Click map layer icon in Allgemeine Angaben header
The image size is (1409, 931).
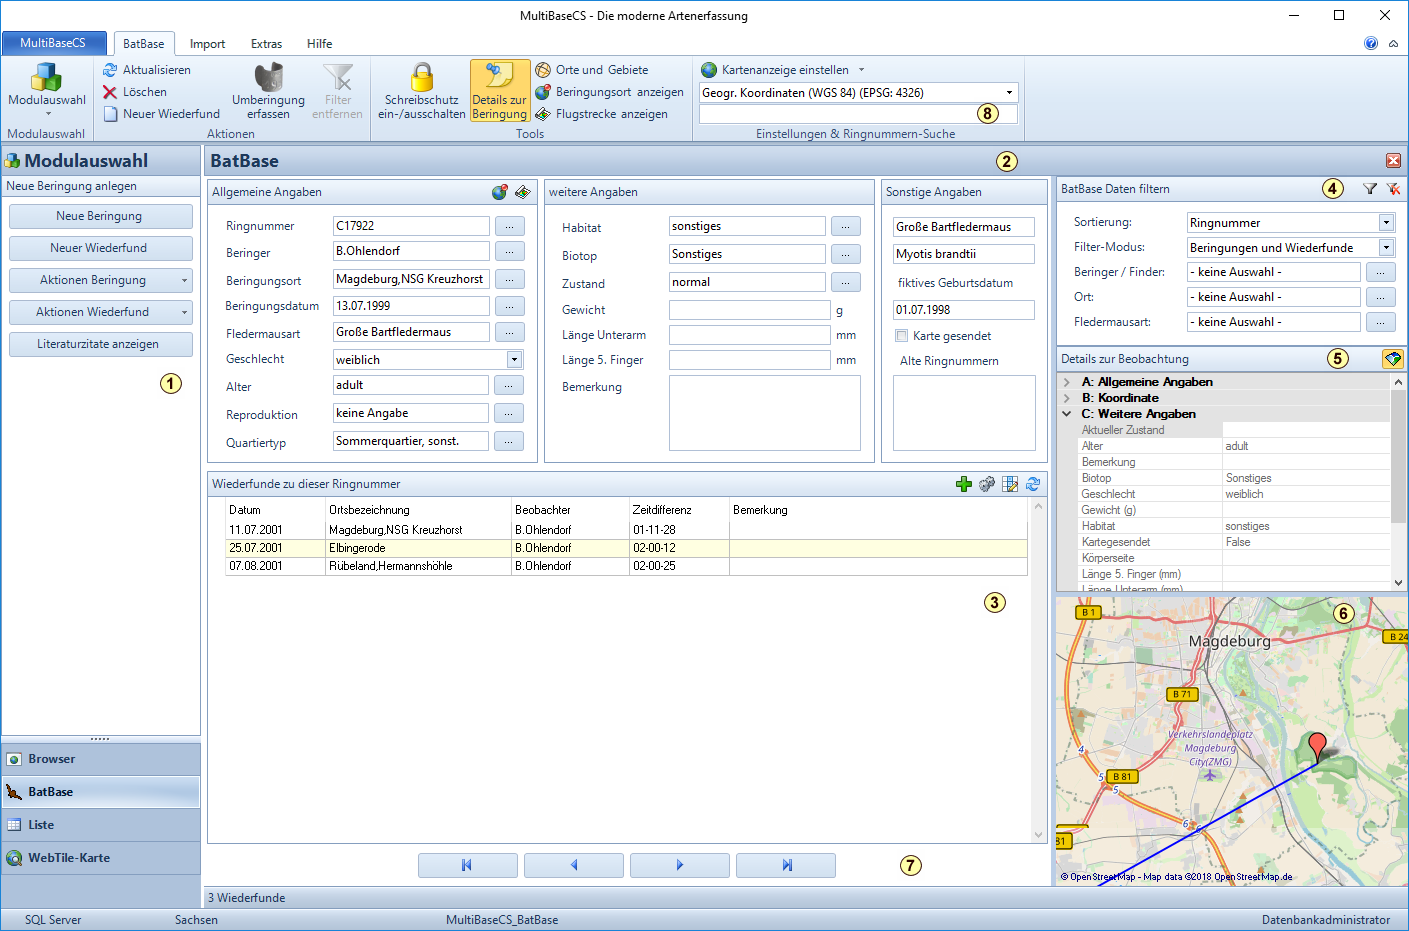522,192
